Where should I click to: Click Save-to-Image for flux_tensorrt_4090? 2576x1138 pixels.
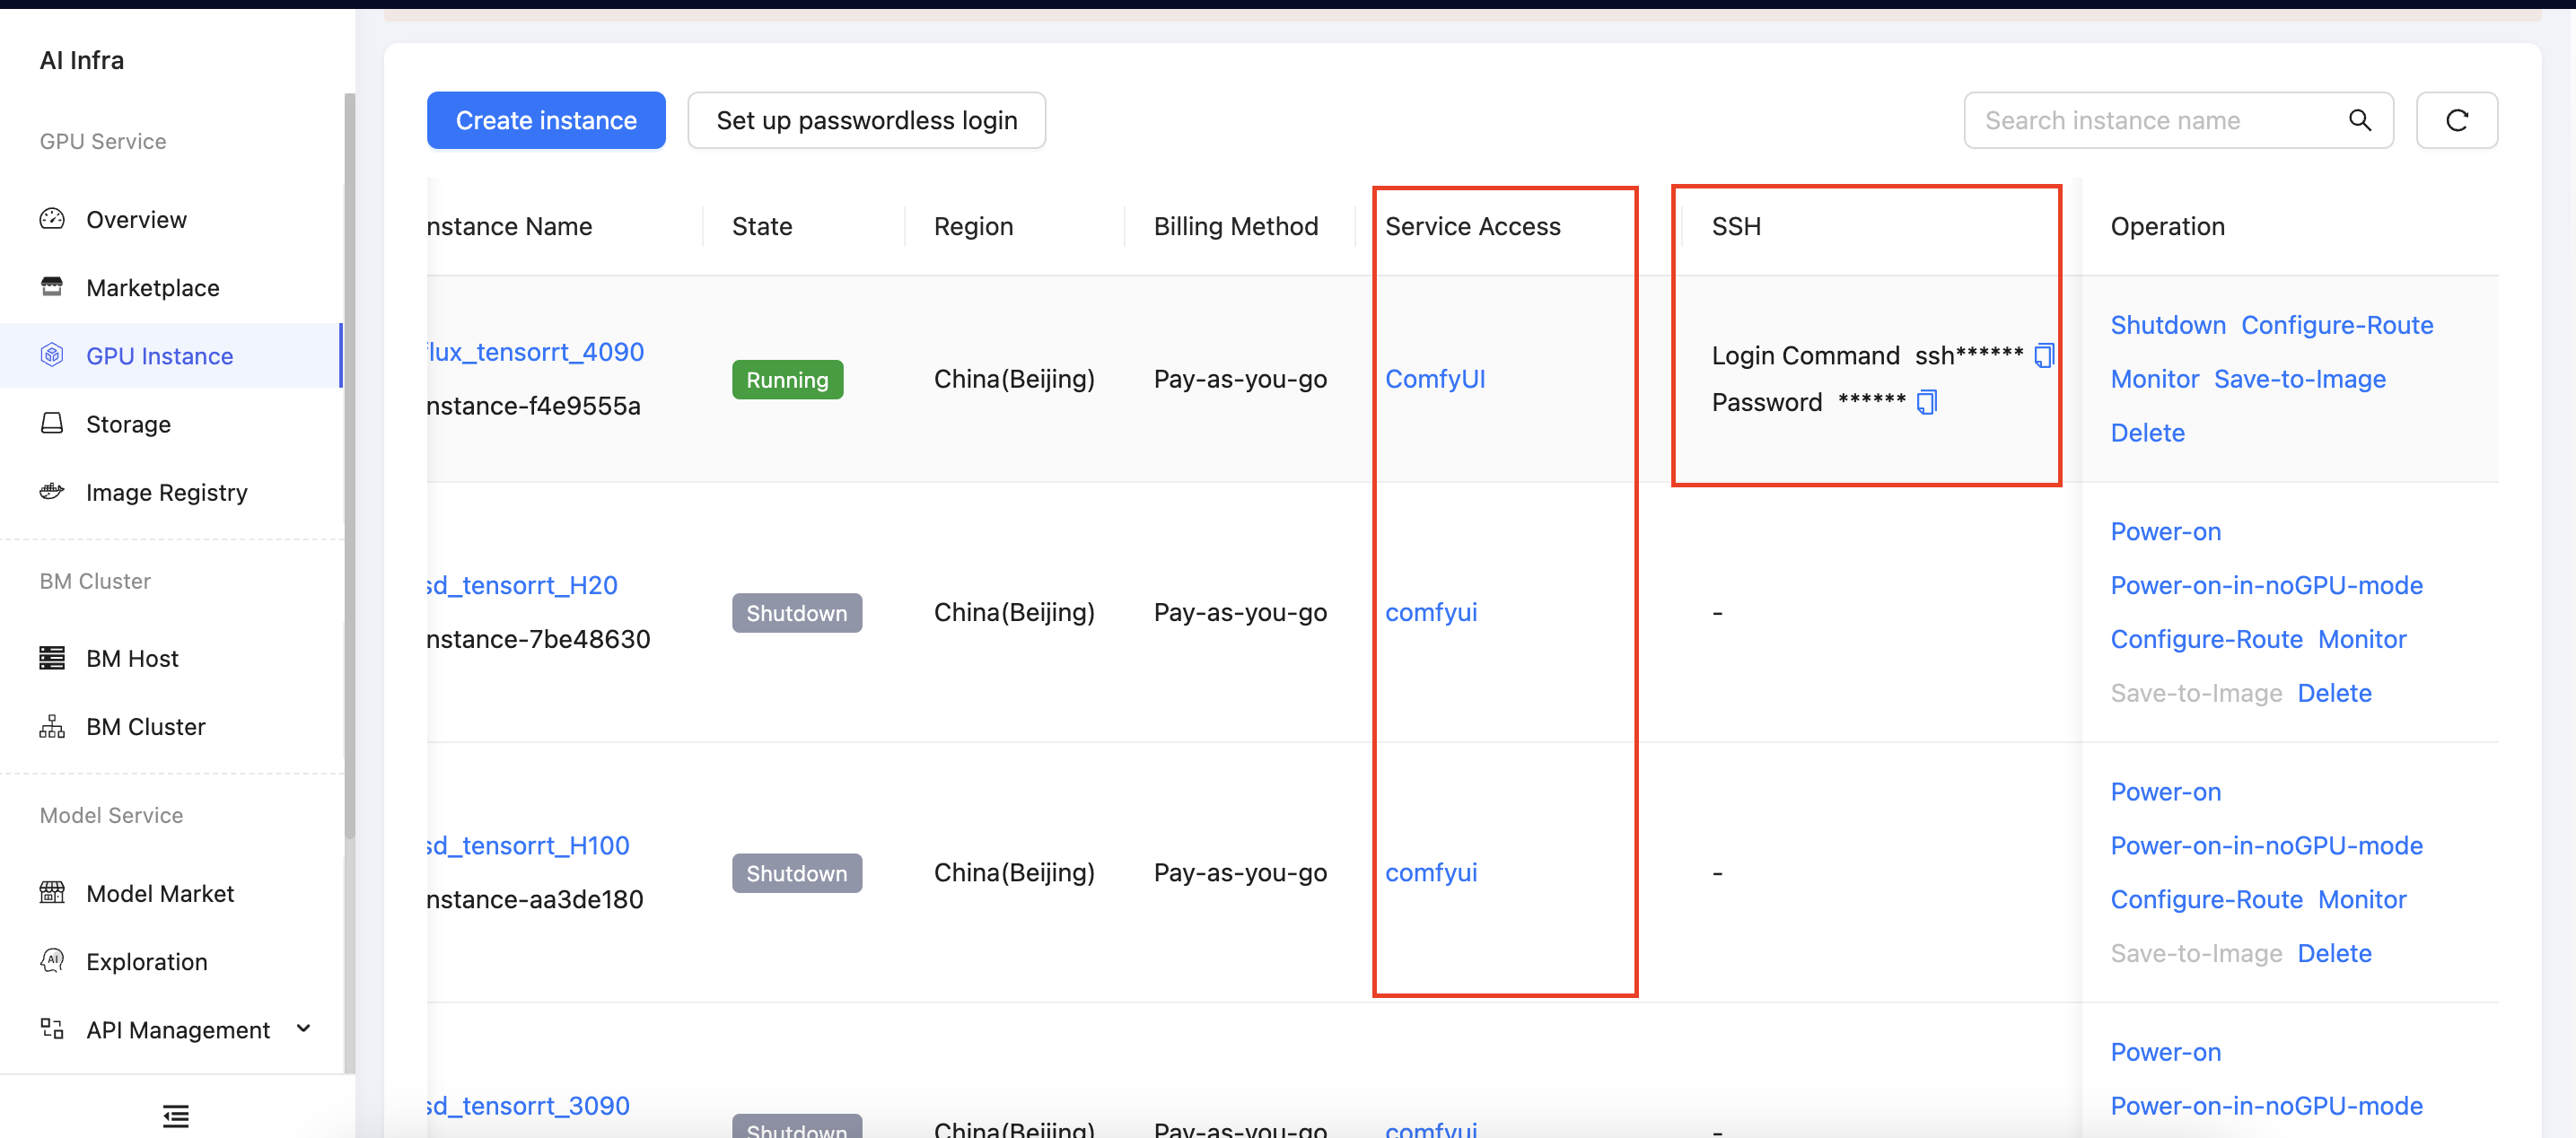pyautogui.click(x=2300, y=379)
